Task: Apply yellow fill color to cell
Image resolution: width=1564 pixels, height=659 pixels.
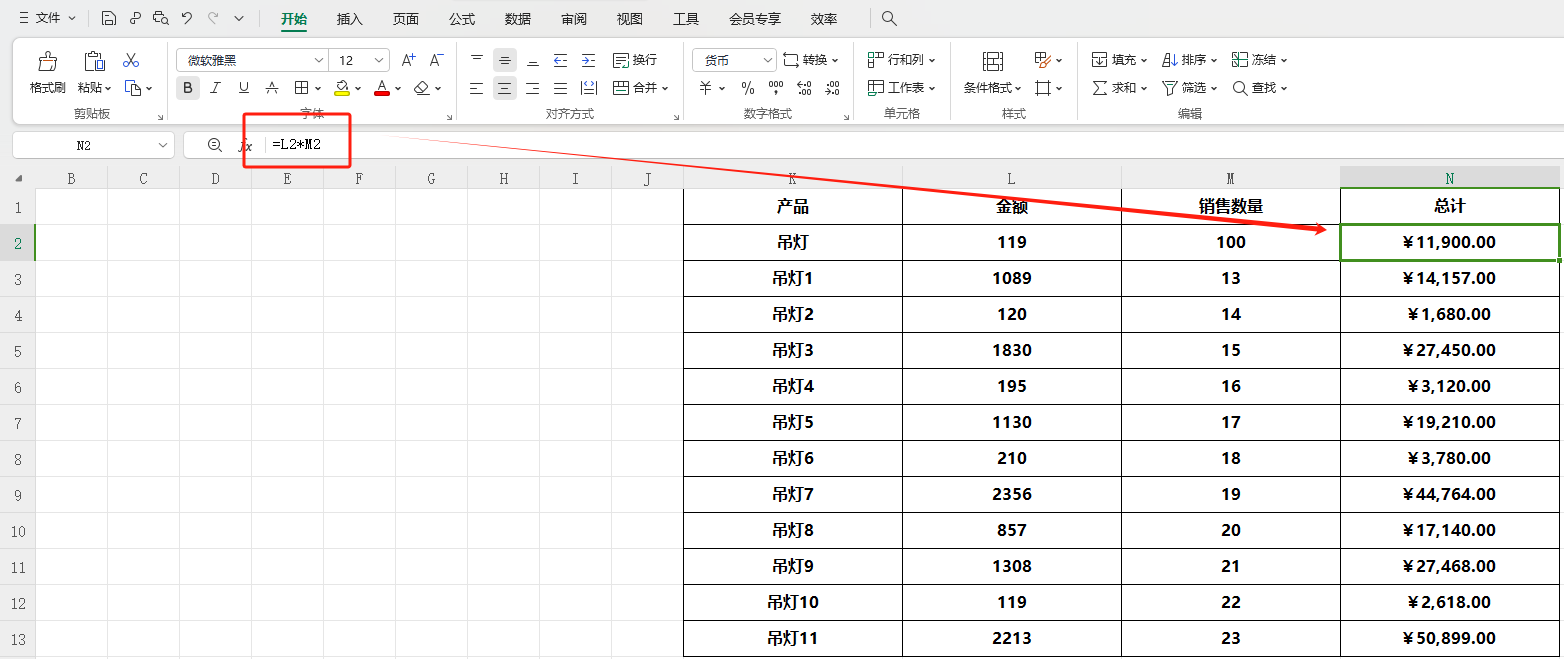Action: 342,88
